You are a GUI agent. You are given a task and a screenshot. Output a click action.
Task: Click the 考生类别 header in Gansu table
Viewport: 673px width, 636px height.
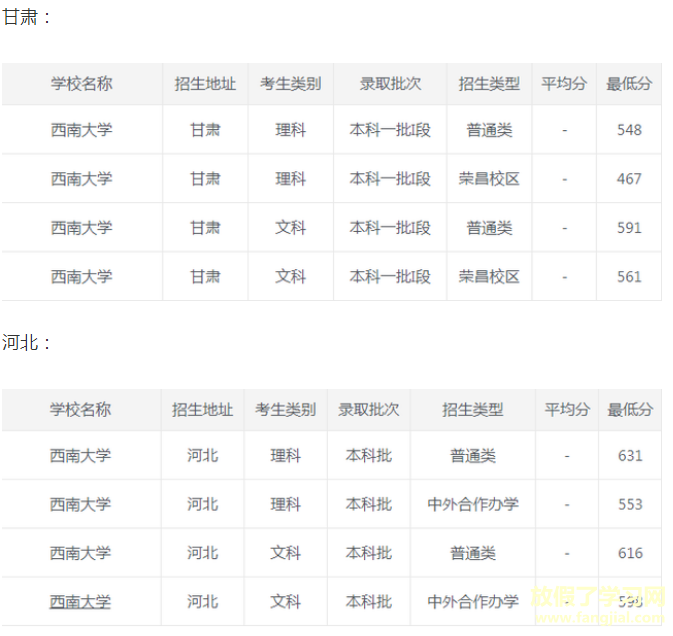point(291,84)
